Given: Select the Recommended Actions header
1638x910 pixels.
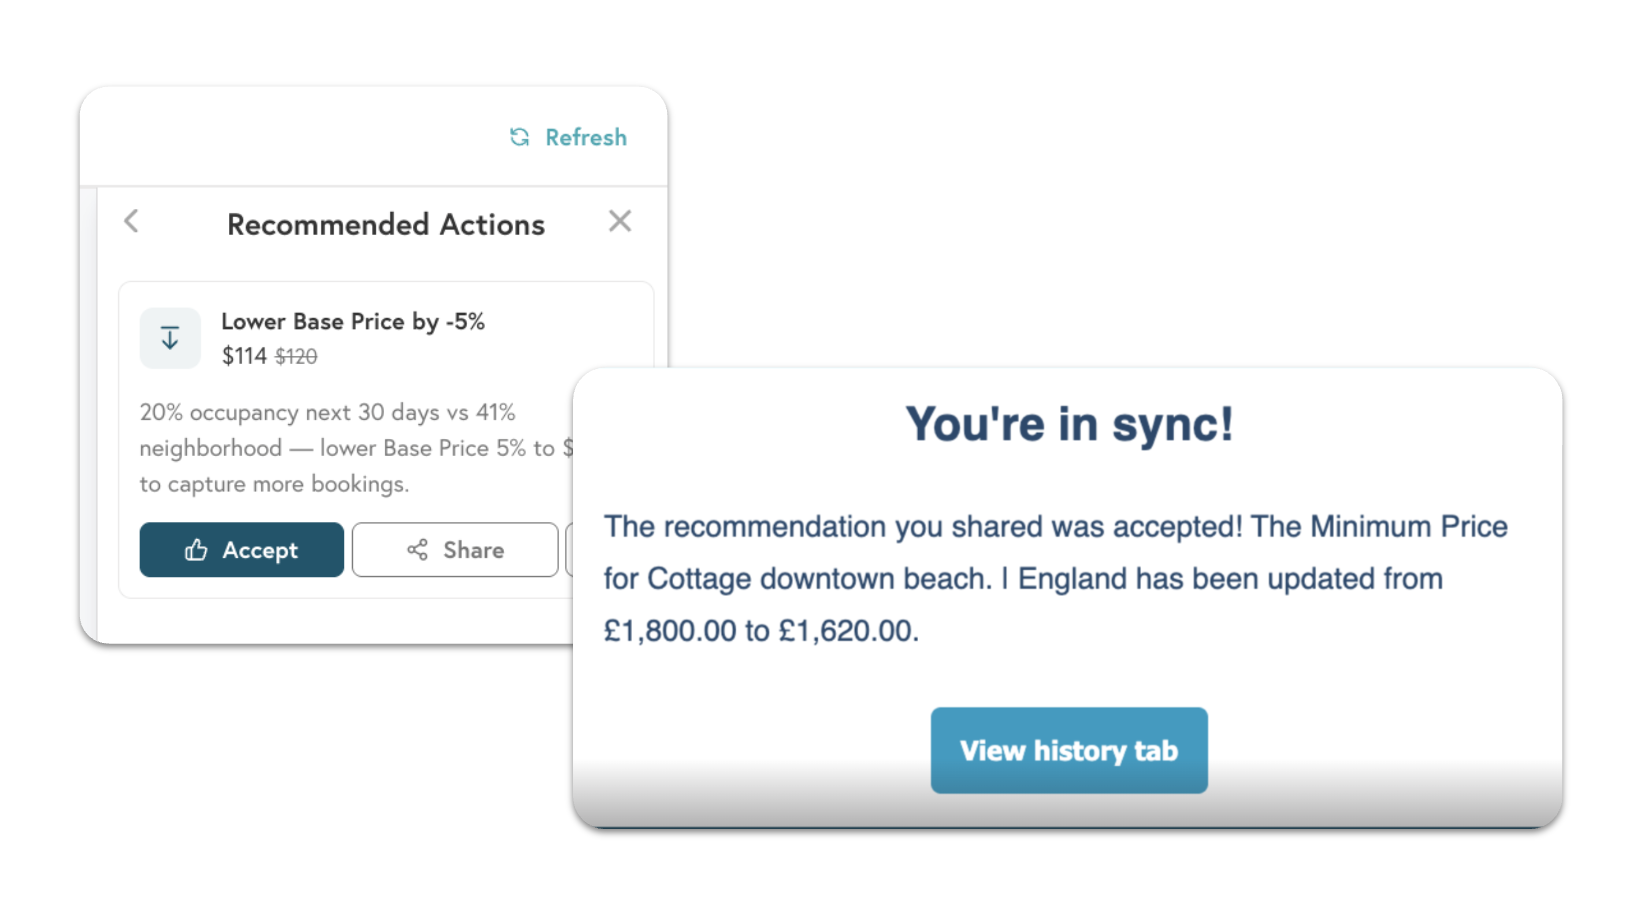Looking at the screenshot, I should click(386, 223).
